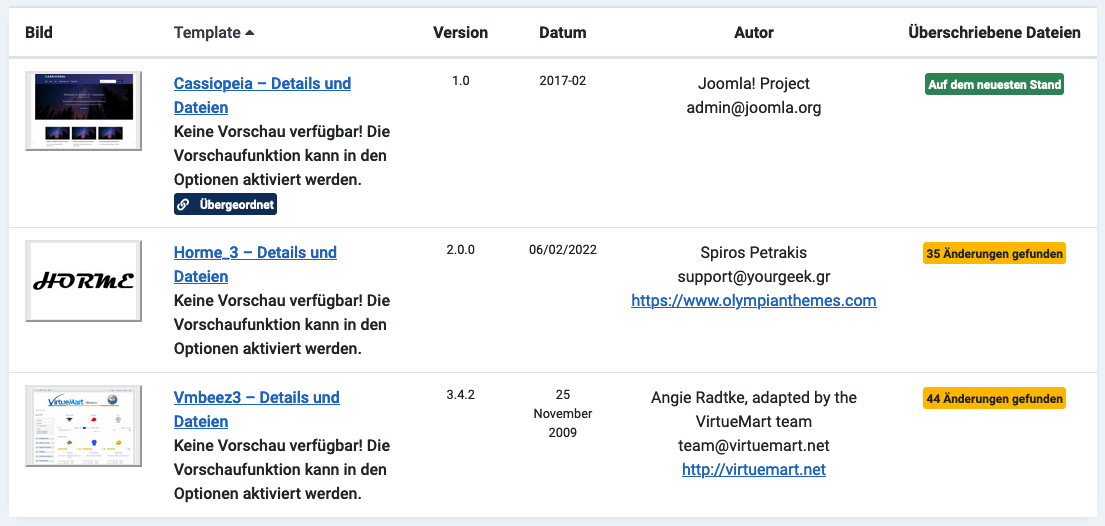Open Horme_3 – Details und Dateien link
1105x526 pixels.
(x=255, y=253)
